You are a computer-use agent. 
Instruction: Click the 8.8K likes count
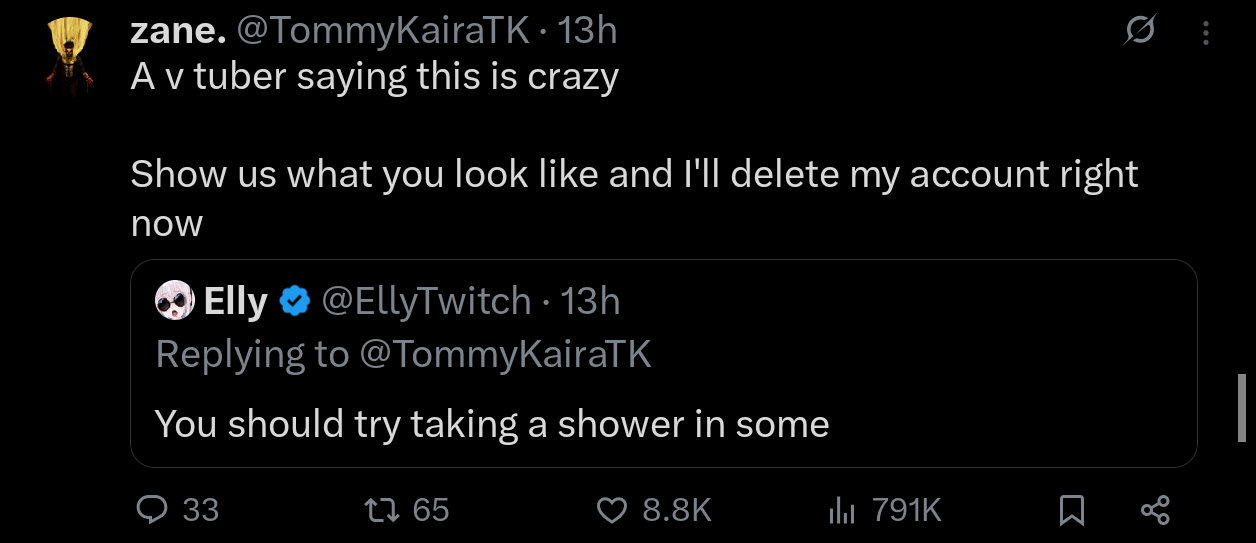tap(676, 511)
